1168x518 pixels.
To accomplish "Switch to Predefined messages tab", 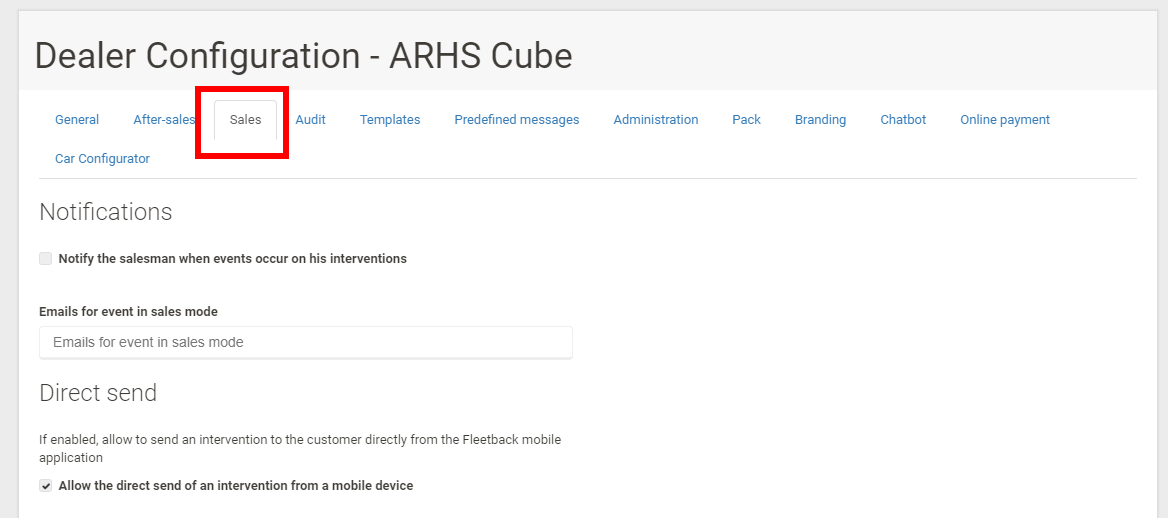I will 516,120.
